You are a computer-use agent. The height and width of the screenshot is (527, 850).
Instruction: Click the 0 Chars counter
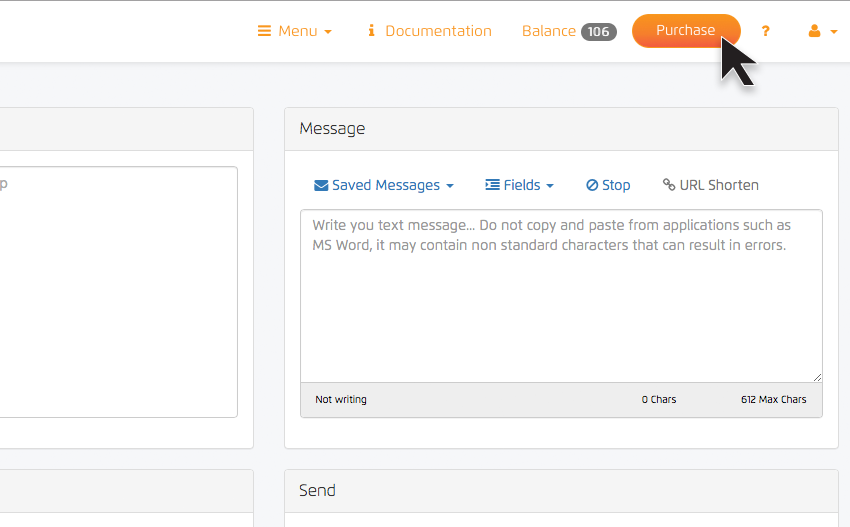click(659, 400)
